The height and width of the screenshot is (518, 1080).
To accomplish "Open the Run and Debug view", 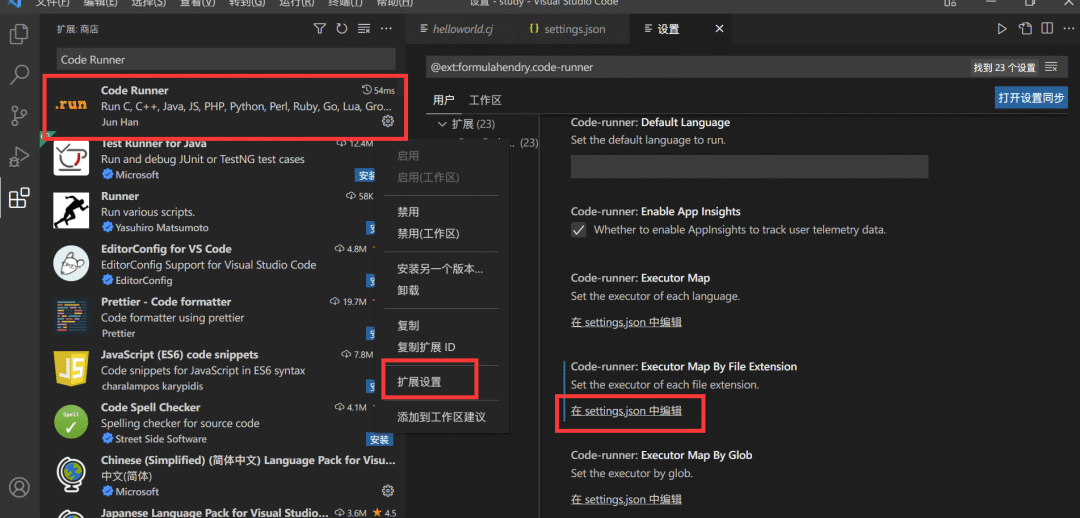I will tap(19, 156).
